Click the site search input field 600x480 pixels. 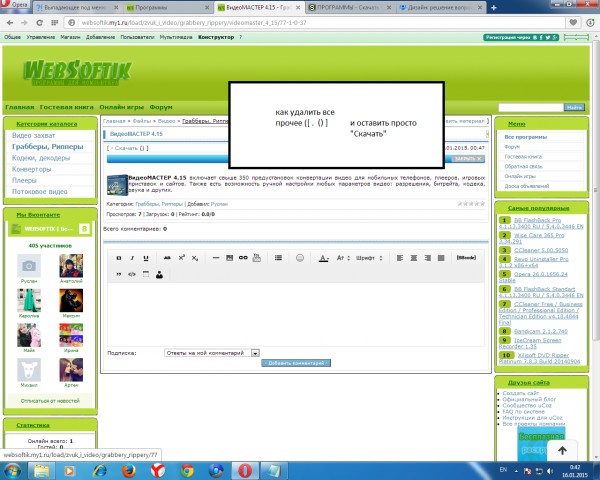pos(531,108)
